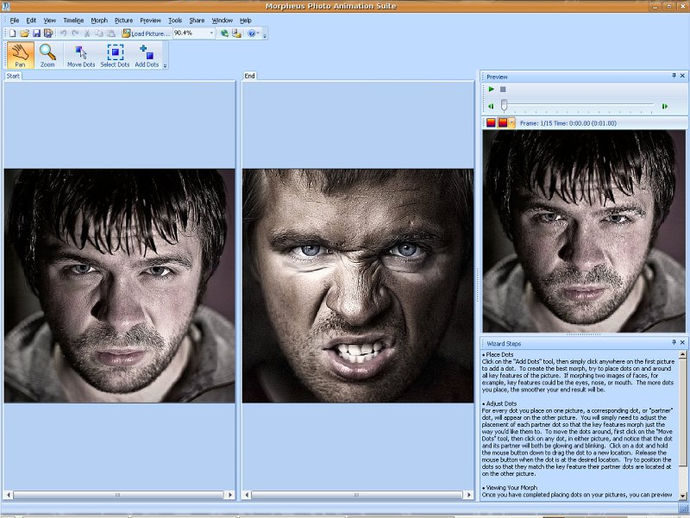Switch to the Start picture tab
This screenshot has height=518, width=690.
pos(13,76)
